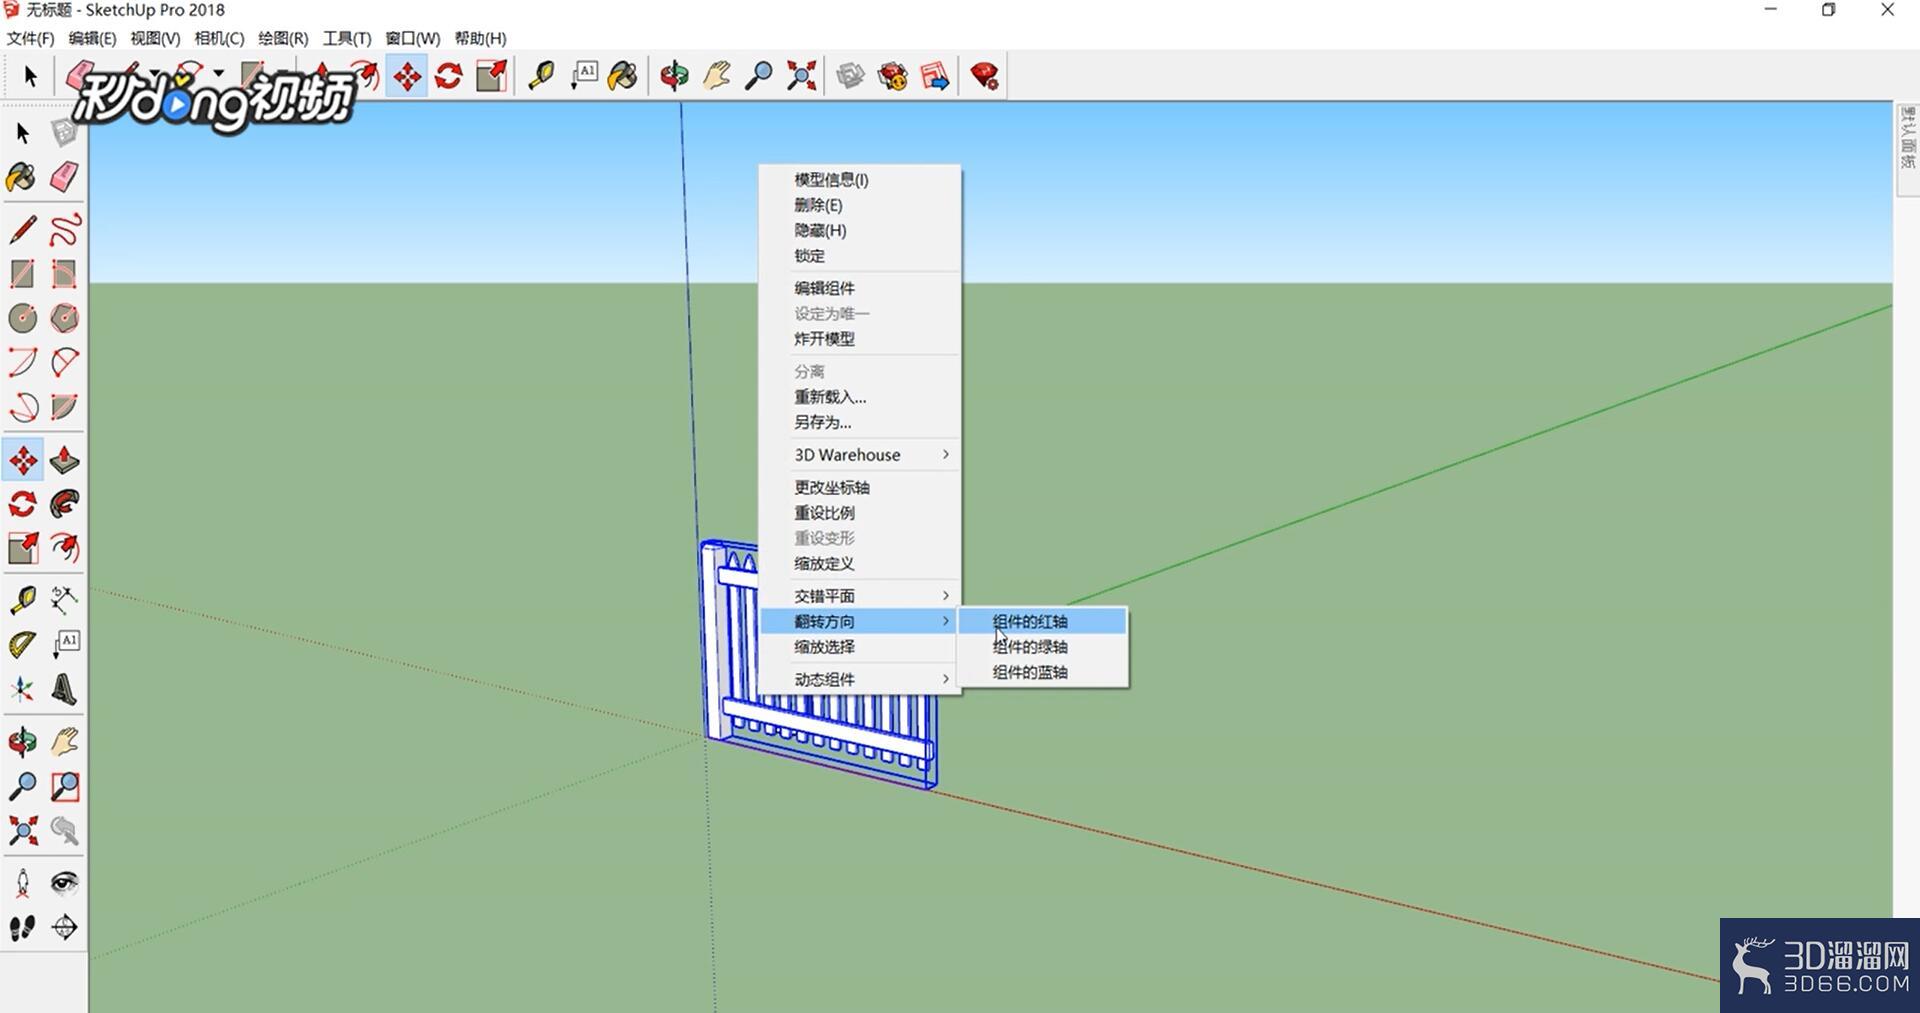Select the Paint Bucket in the left toolbox
Image resolution: width=1920 pixels, height=1013 pixels.
pyautogui.click(x=22, y=178)
